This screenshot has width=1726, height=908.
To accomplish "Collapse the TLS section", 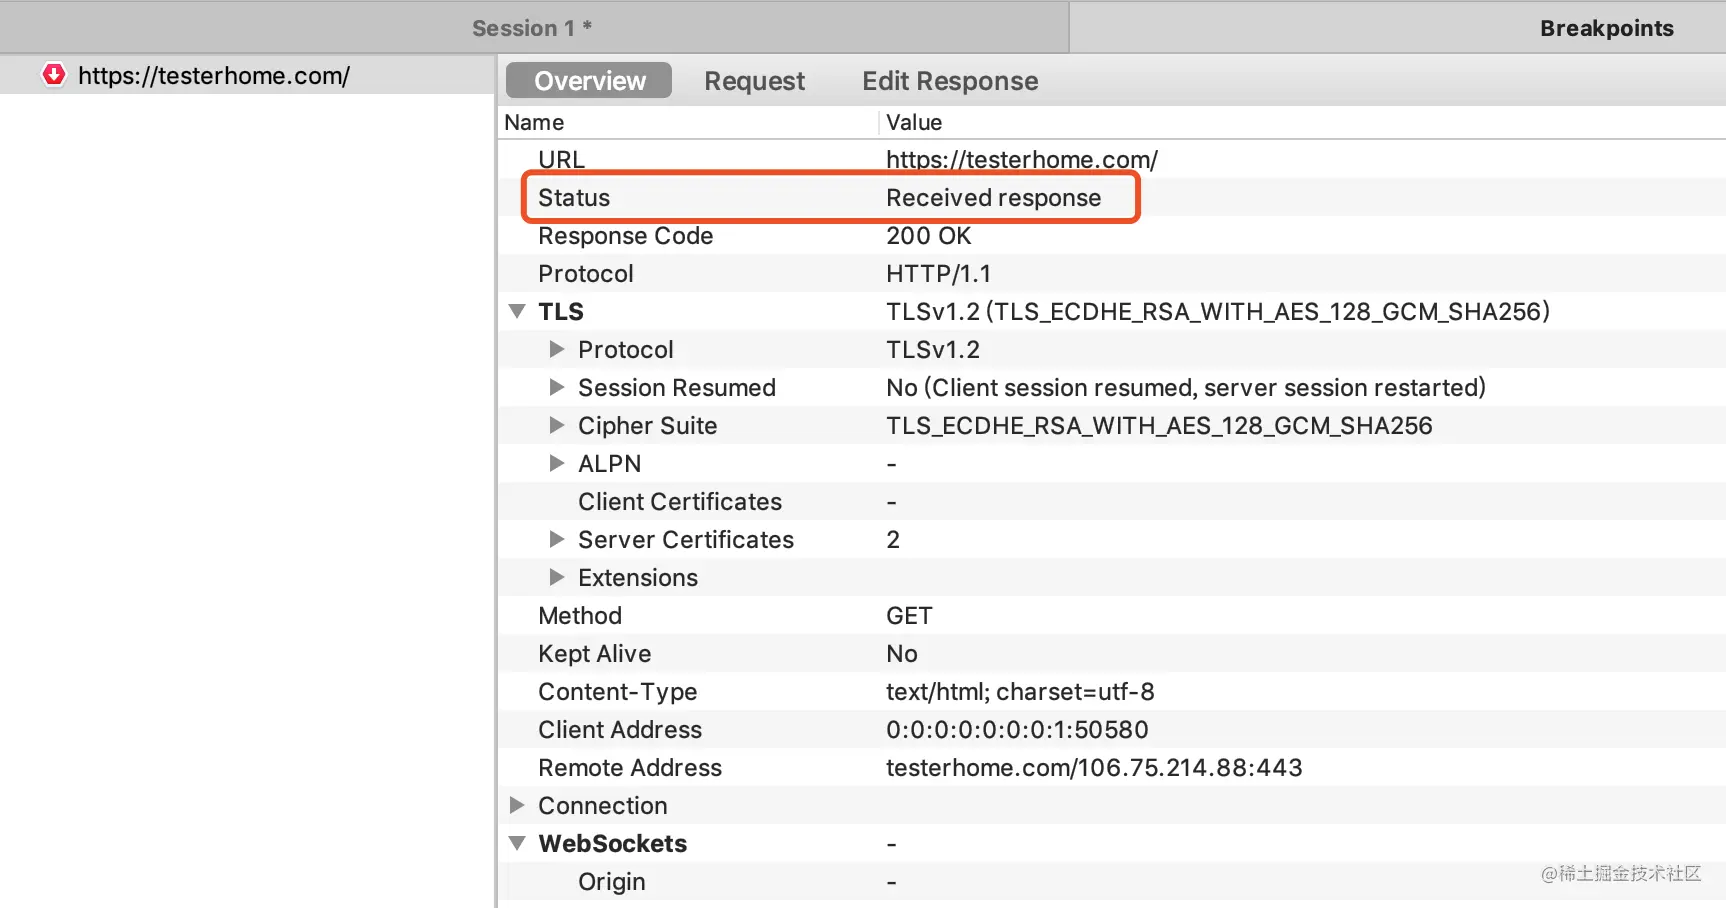I will (x=517, y=312).
